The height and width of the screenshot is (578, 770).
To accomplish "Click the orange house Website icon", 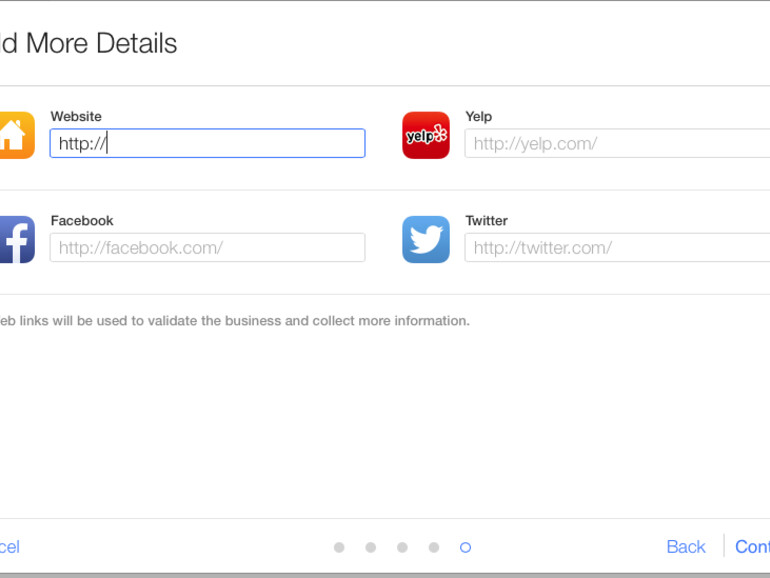I will (x=17, y=135).
